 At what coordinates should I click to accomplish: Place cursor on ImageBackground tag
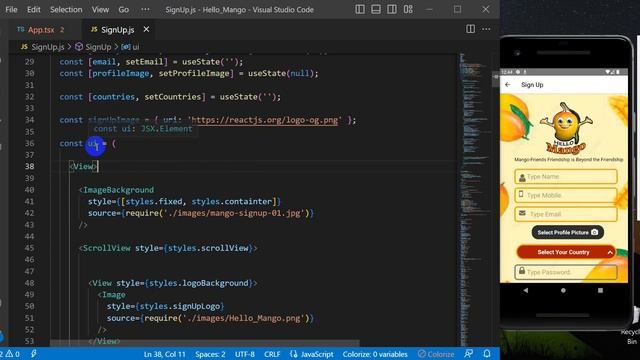[118, 190]
